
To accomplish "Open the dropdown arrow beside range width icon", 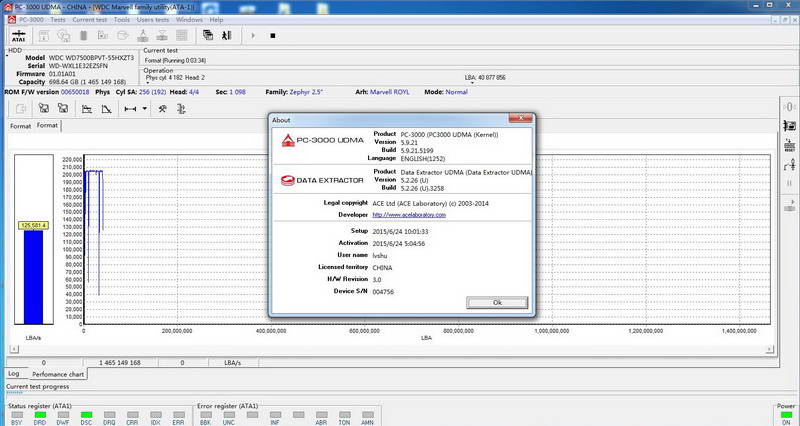I will (x=144, y=109).
